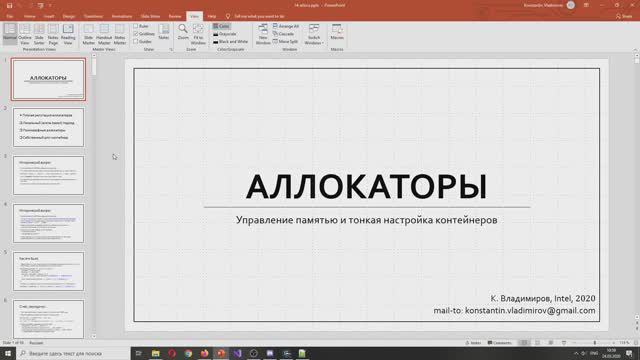Toggle Notes in the status bar
This screenshot has height=360, width=640.
[x=473, y=343]
